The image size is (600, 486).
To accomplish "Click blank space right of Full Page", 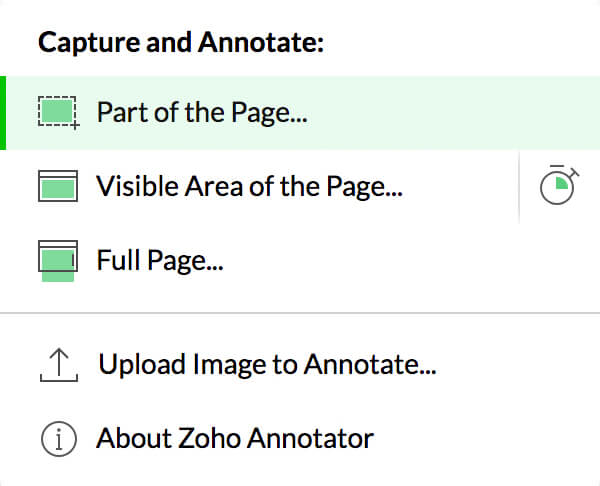I will (409, 260).
